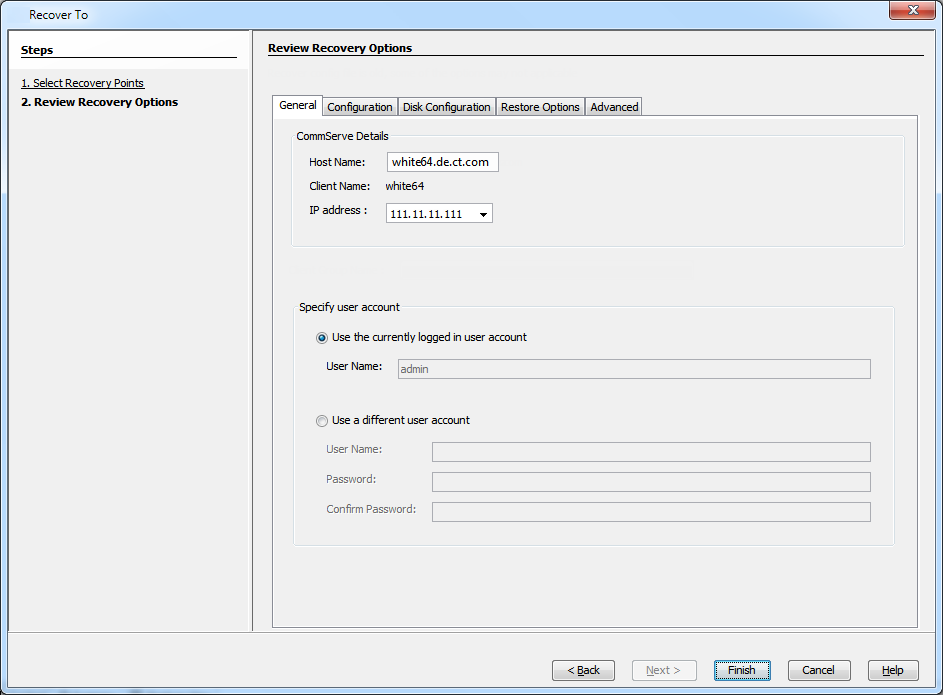Open the Advanced tab
This screenshot has height=695, width=943.
tap(613, 107)
